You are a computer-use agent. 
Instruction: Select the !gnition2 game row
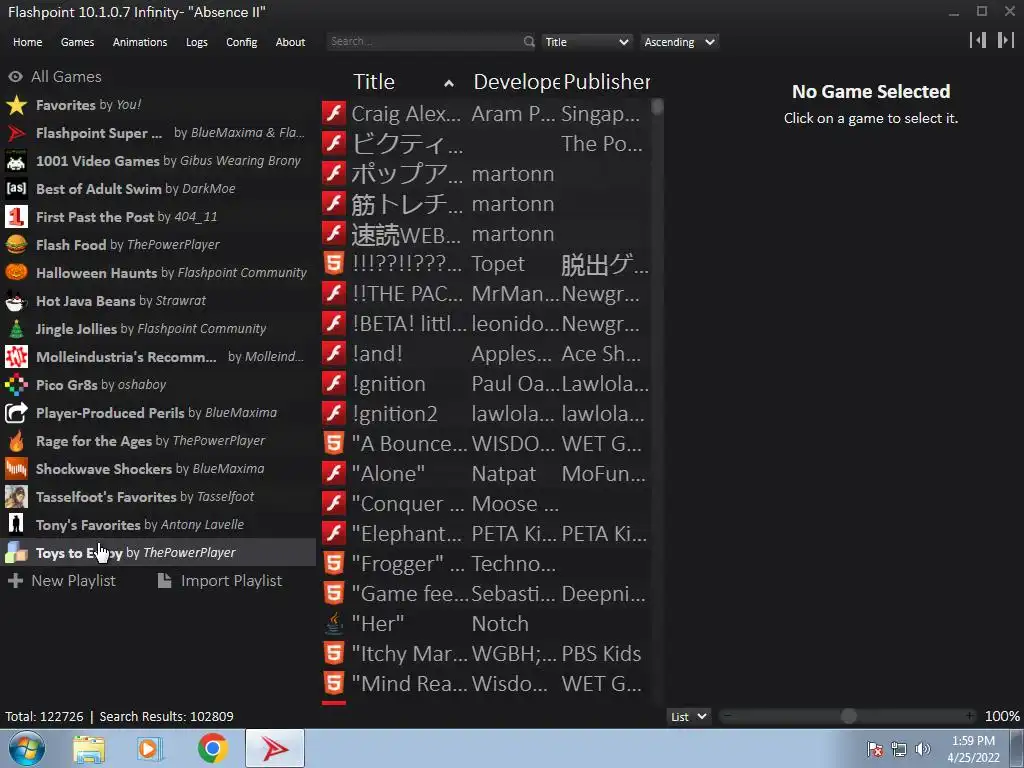tap(486, 413)
